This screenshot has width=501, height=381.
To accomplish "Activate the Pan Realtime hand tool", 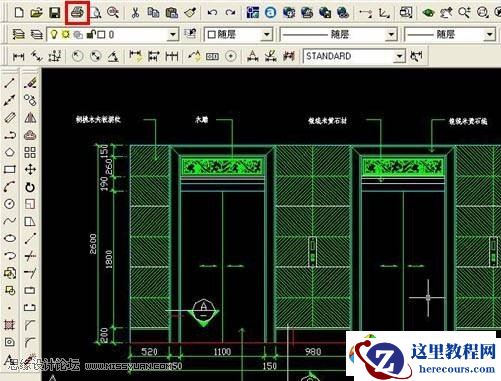I will [x=446, y=13].
